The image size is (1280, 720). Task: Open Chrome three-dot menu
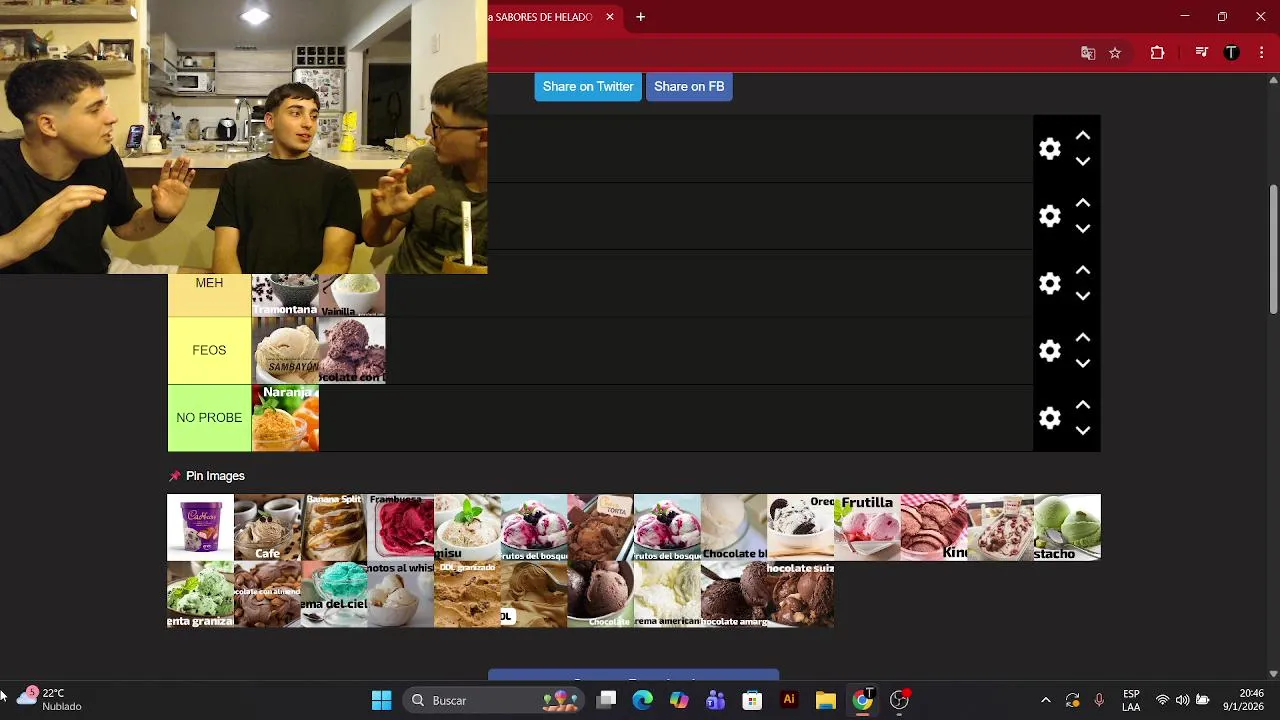(1262, 53)
